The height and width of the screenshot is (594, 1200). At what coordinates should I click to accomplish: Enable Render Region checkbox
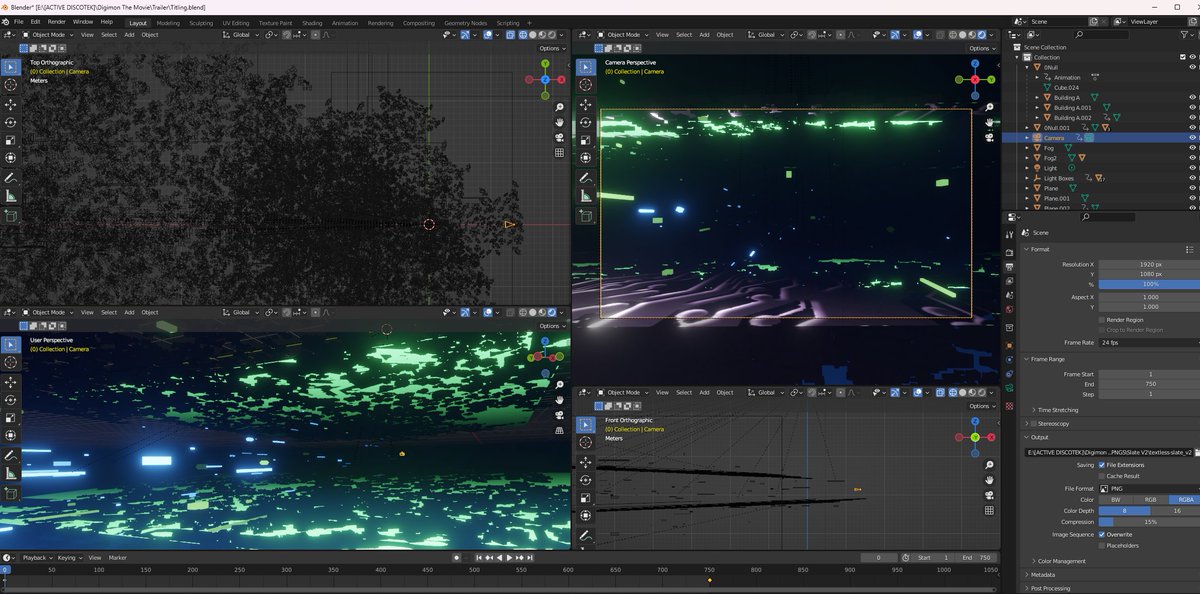1103,319
